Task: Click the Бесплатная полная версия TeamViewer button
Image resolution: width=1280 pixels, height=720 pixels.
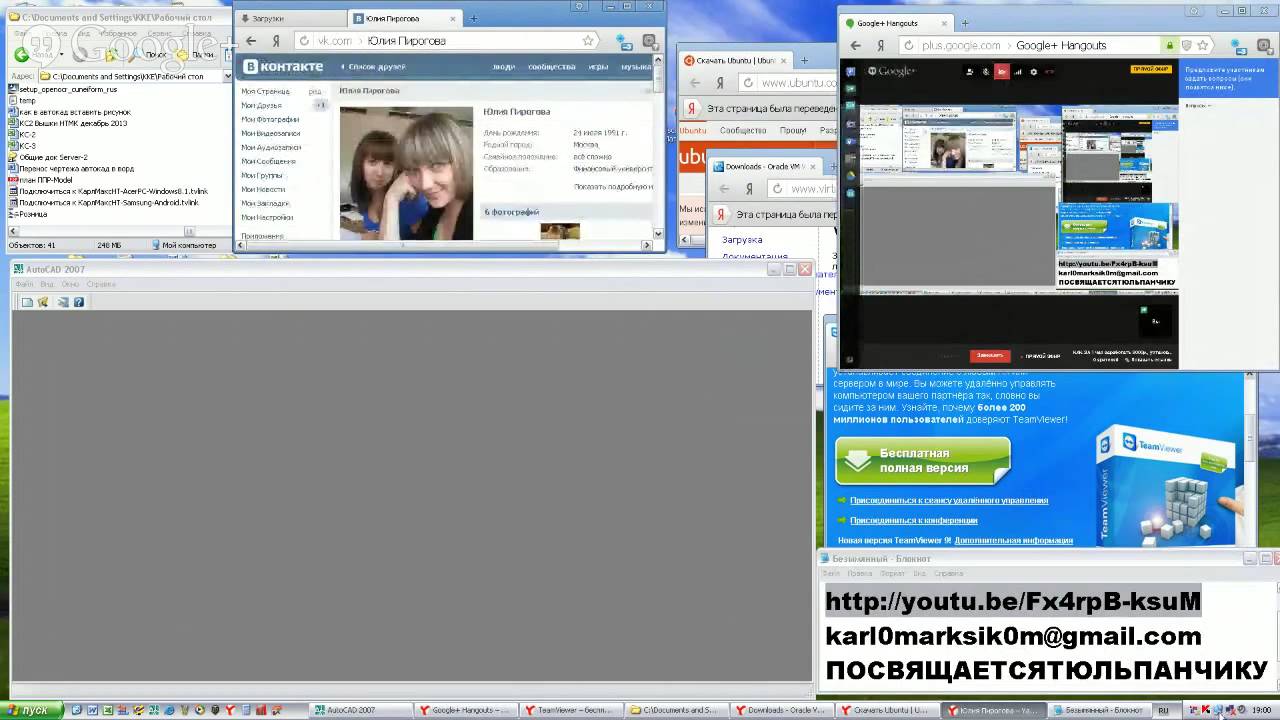Action: [x=923, y=460]
